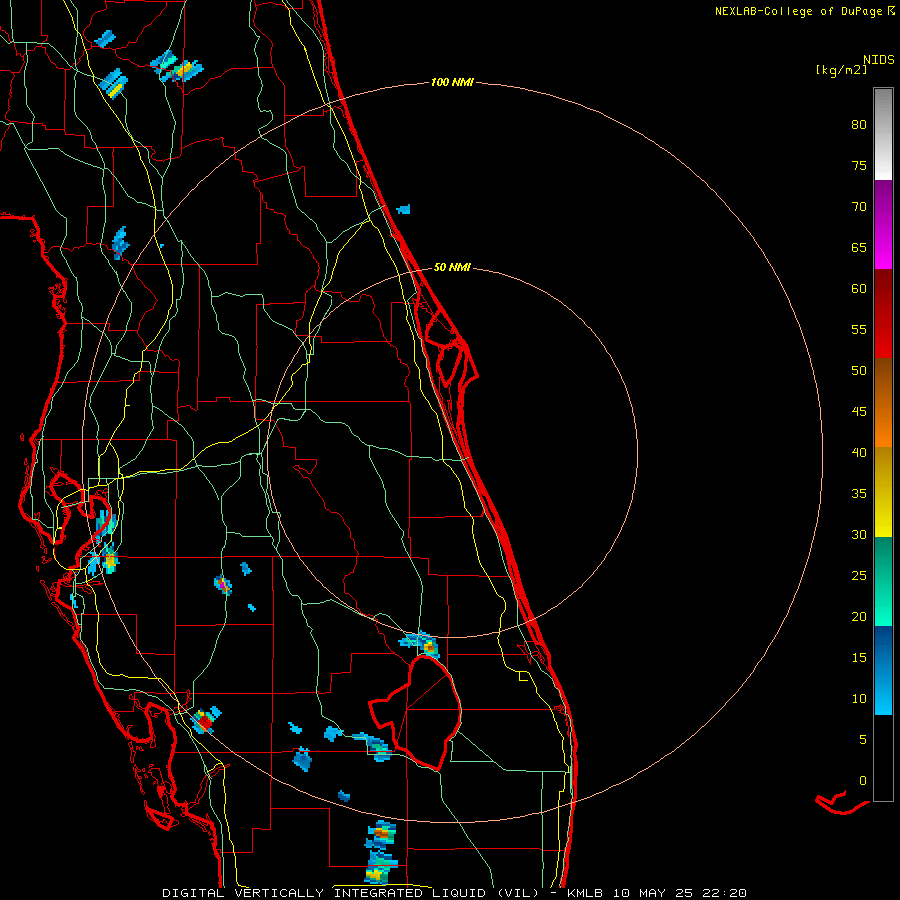Click the scale value 0

coord(863,781)
